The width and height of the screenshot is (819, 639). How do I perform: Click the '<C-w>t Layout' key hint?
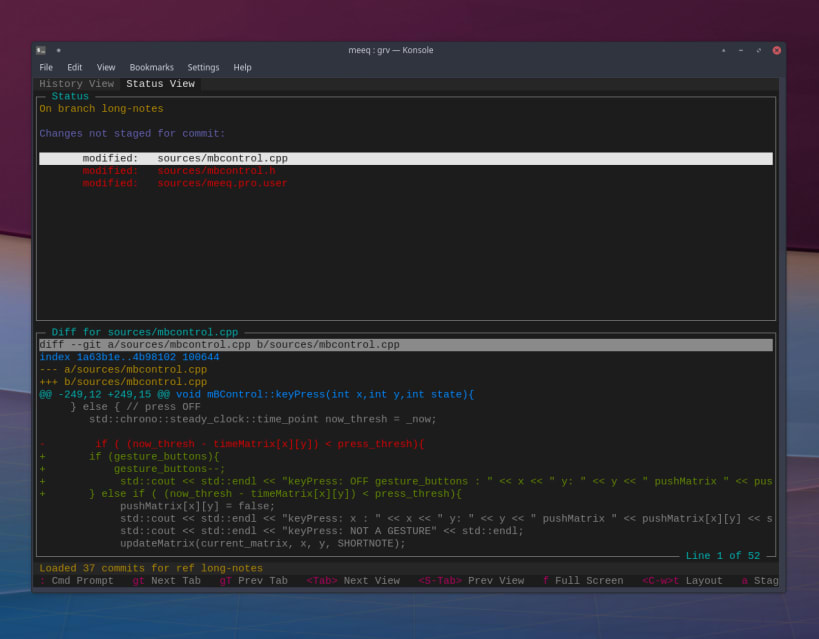tap(682, 581)
